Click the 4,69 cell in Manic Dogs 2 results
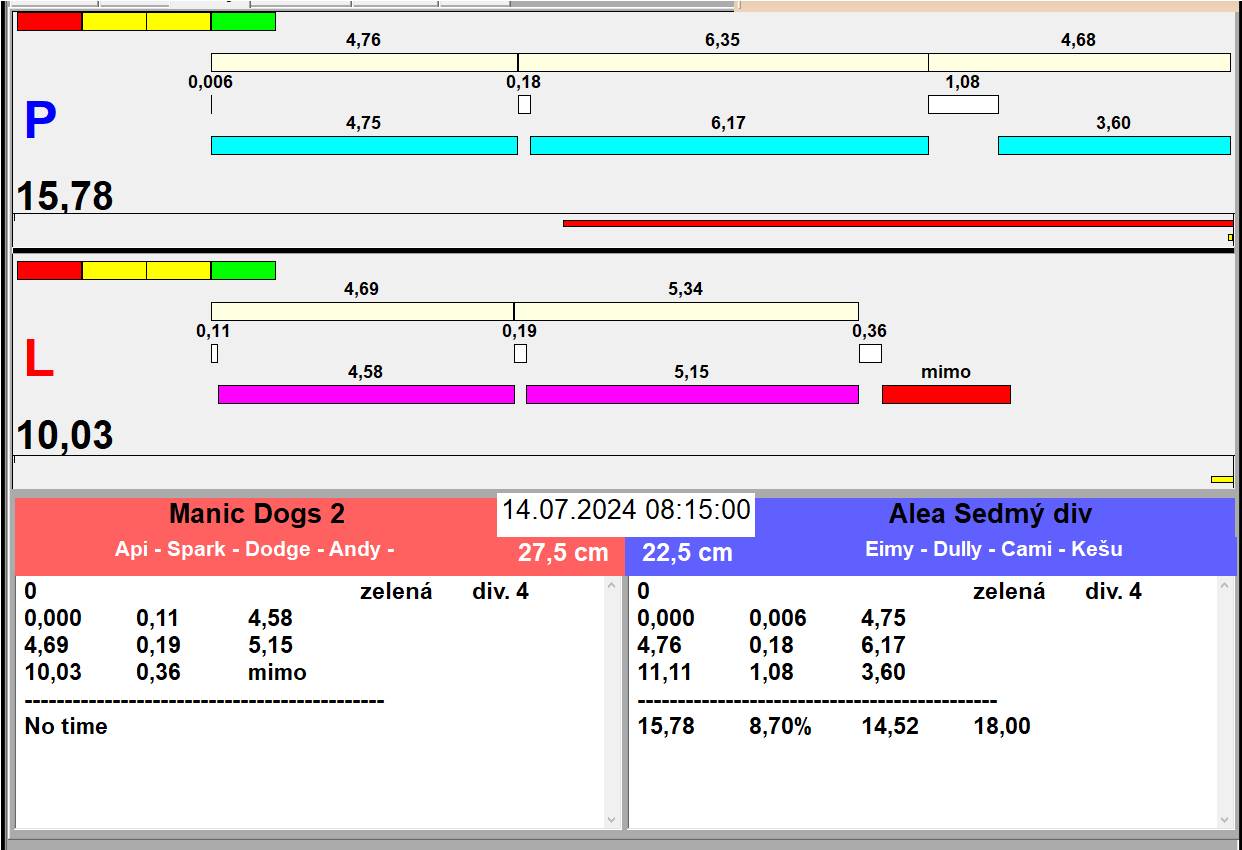 tap(47, 646)
